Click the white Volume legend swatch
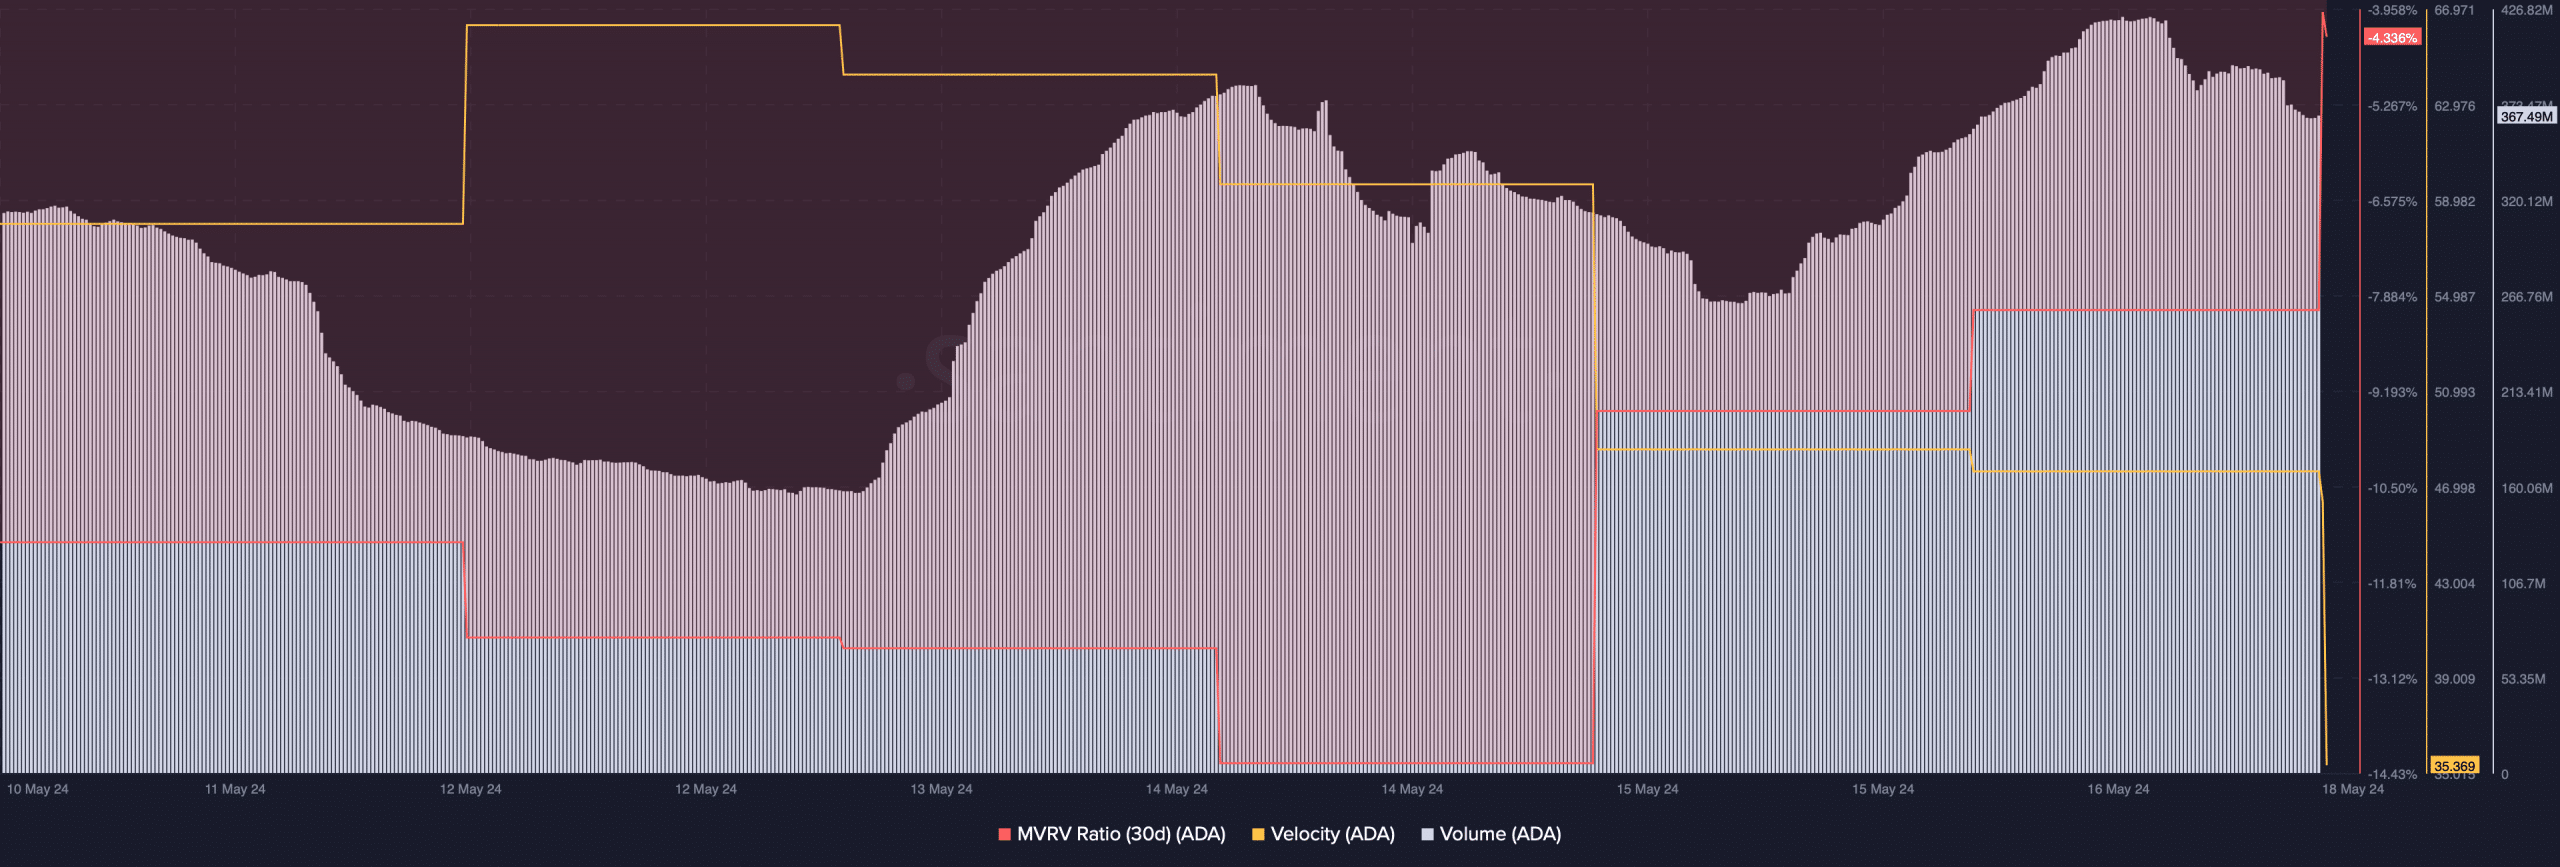The width and height of the screenshot is (2560, 867). 1427,834
